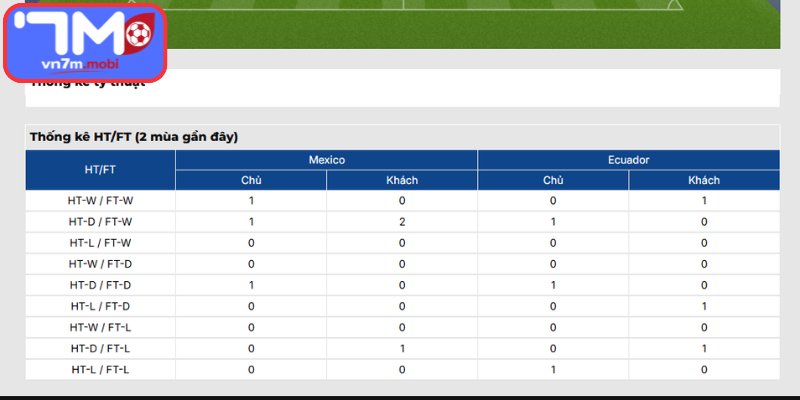
Task: Select the HT-W / FT-L row label
Action: 100,328
